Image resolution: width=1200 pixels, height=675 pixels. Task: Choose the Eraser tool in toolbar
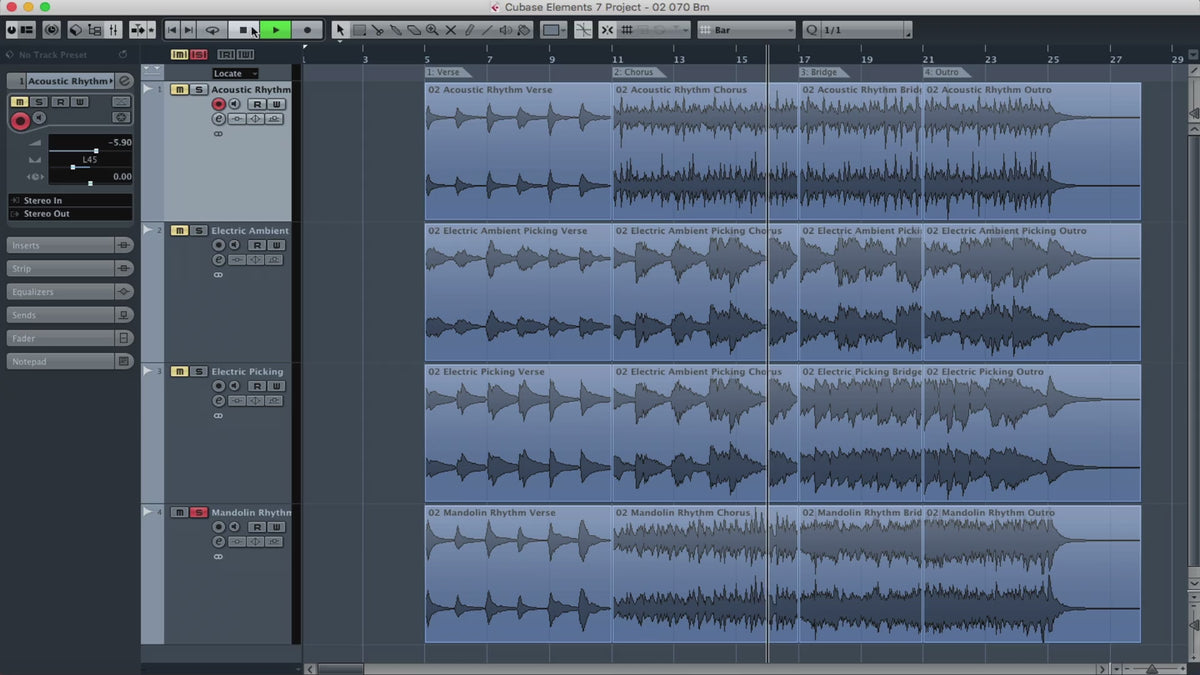coord(414,30)
